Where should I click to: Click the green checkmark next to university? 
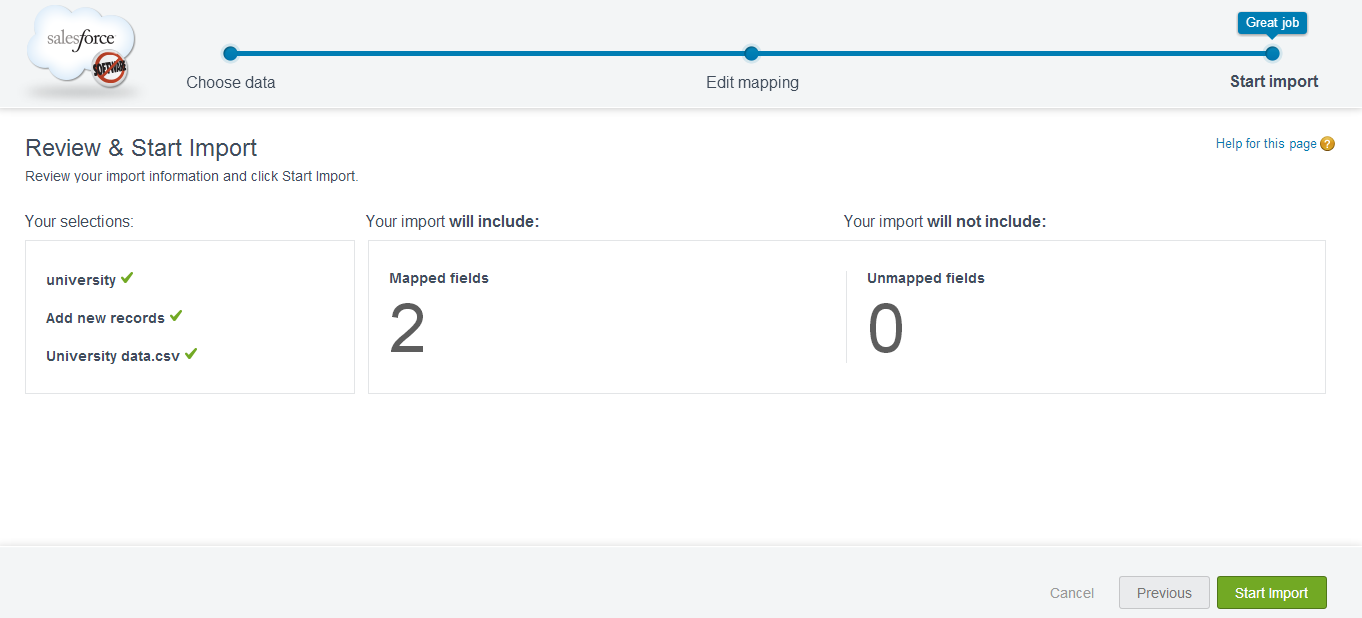pos(127,278)
